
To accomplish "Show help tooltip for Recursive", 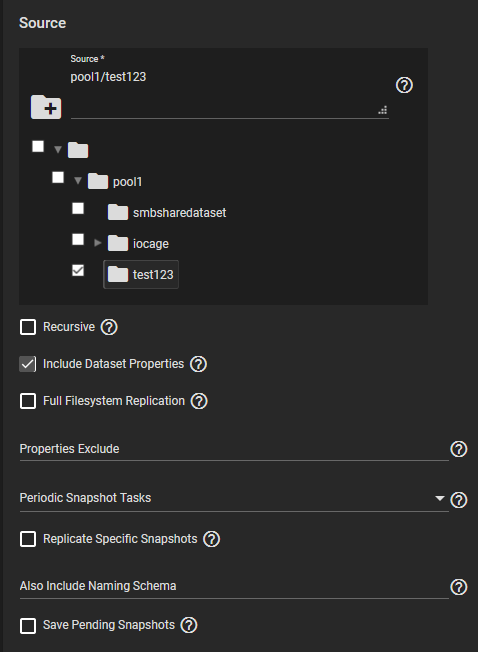I will [109, 327].
